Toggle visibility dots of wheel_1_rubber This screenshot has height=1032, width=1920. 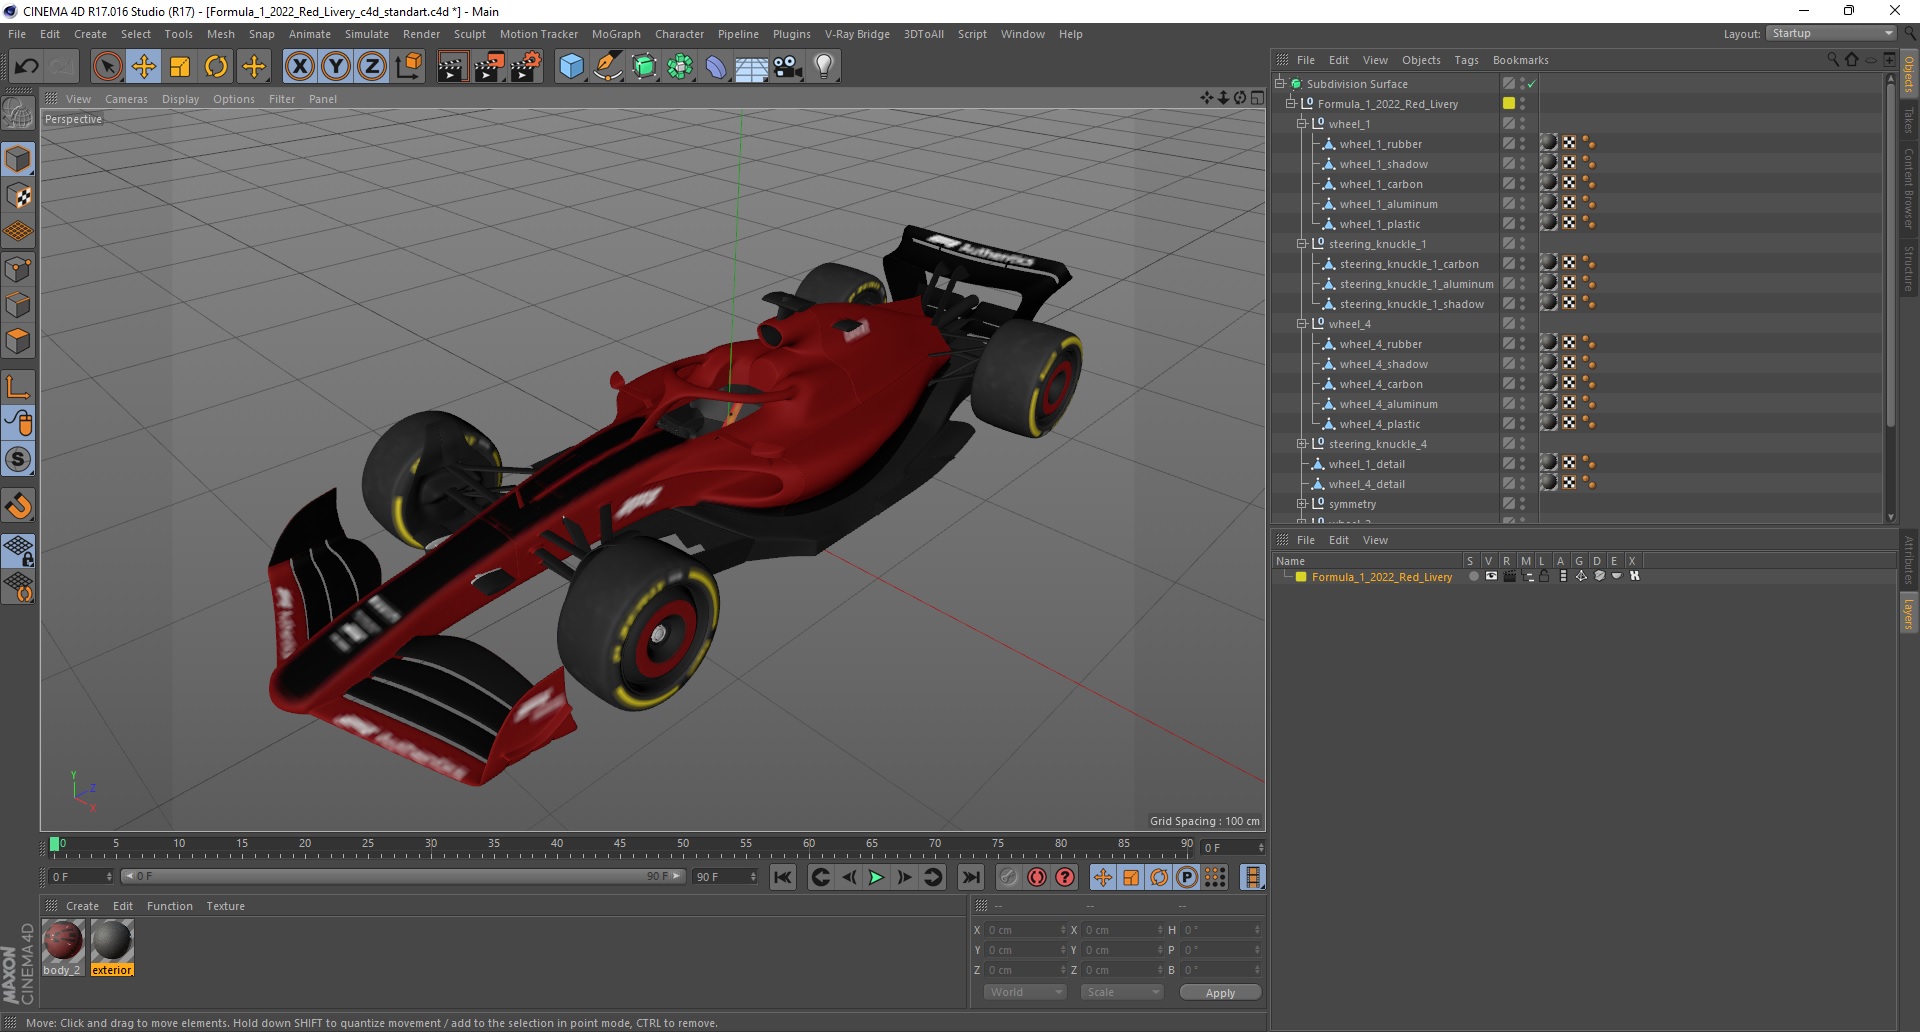[x=1523, y=144]
